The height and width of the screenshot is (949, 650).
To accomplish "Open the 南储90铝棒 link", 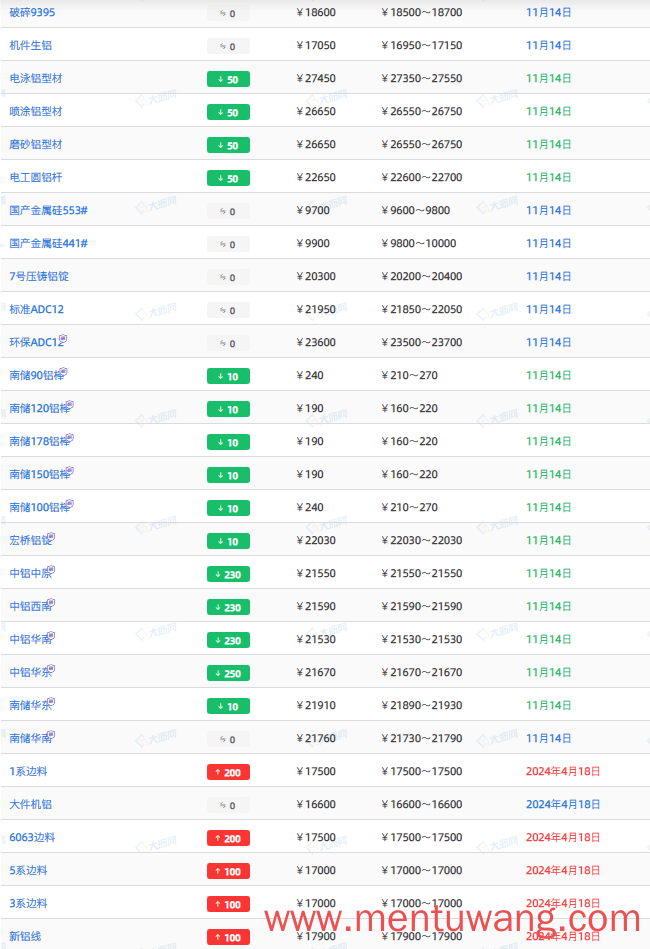I will (x=38, y=375).
